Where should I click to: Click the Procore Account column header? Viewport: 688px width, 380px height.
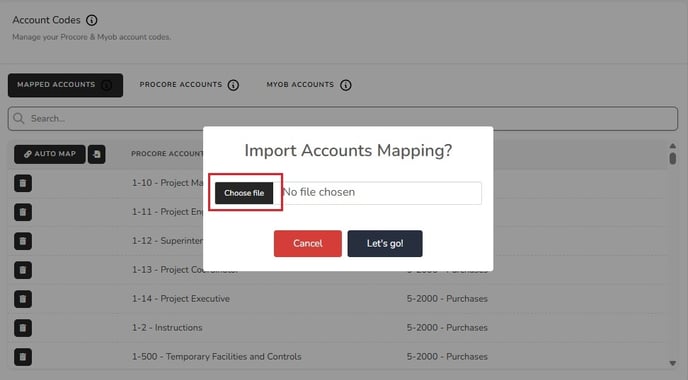pyautogui.click(x=167, y=154)
